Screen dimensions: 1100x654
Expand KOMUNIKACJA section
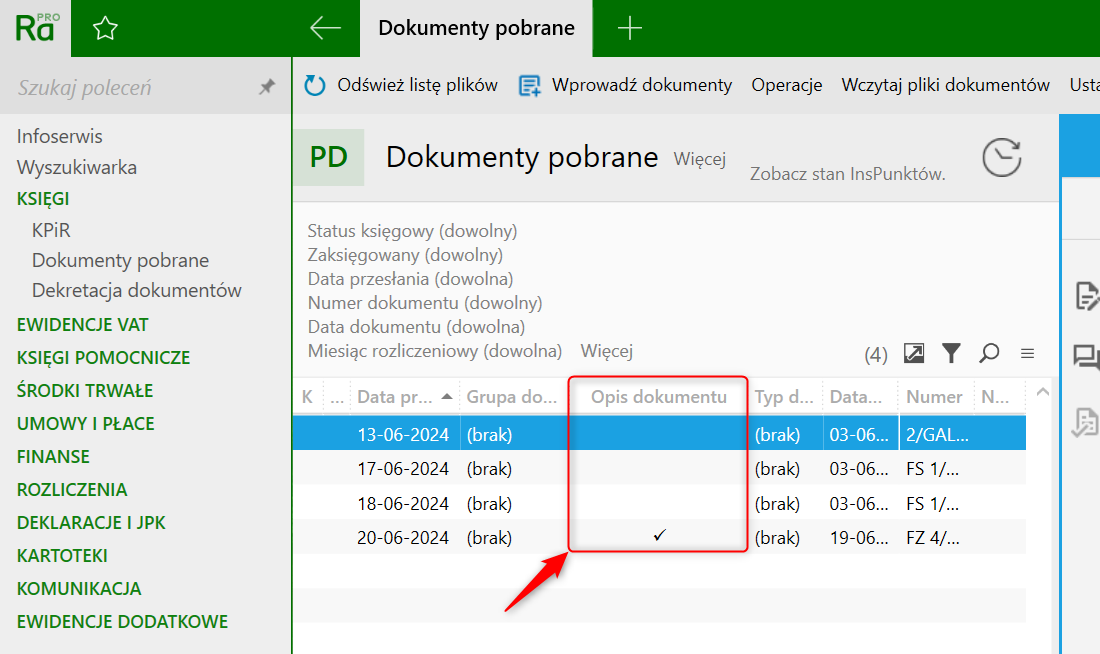(x=79, y=589)
